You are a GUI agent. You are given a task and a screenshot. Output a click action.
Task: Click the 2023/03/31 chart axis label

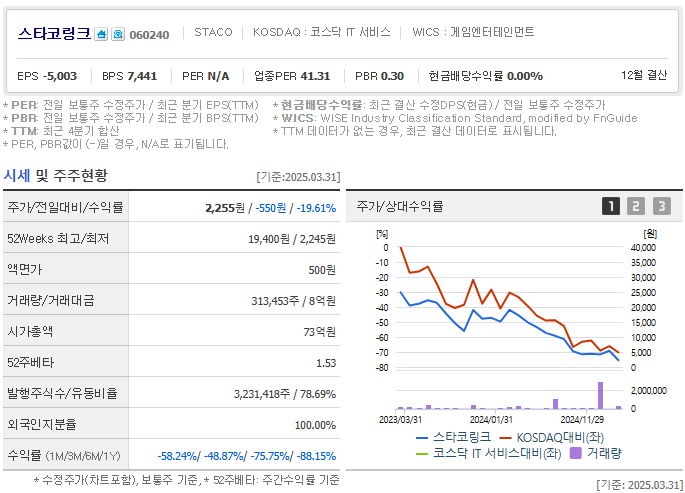pyautogui.click(x=400, y=419)
